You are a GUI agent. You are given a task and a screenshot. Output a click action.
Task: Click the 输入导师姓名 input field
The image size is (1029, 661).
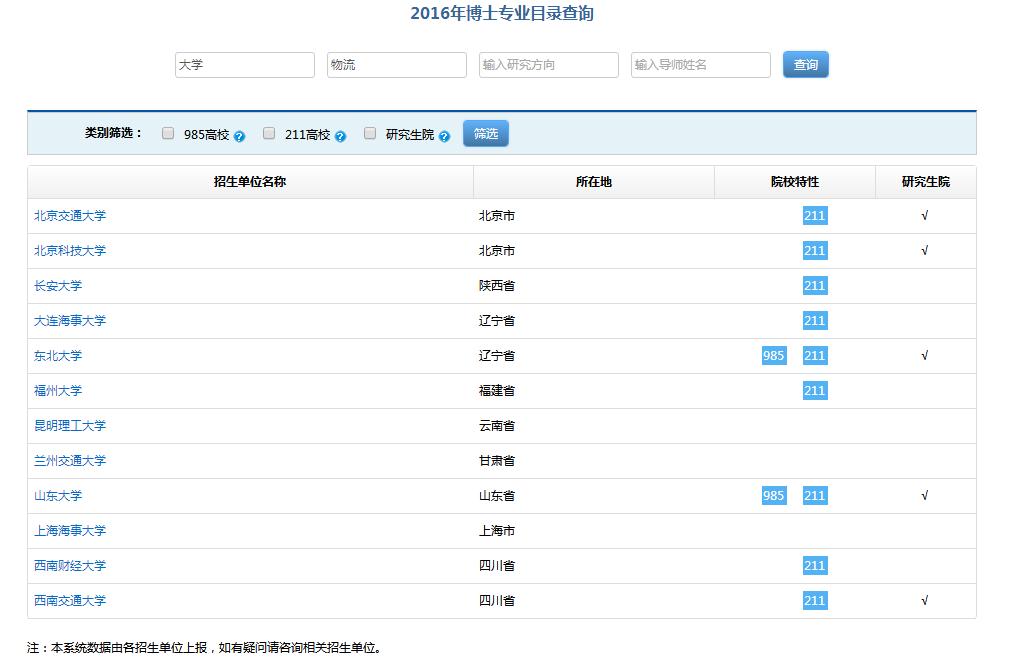(700, 64)
